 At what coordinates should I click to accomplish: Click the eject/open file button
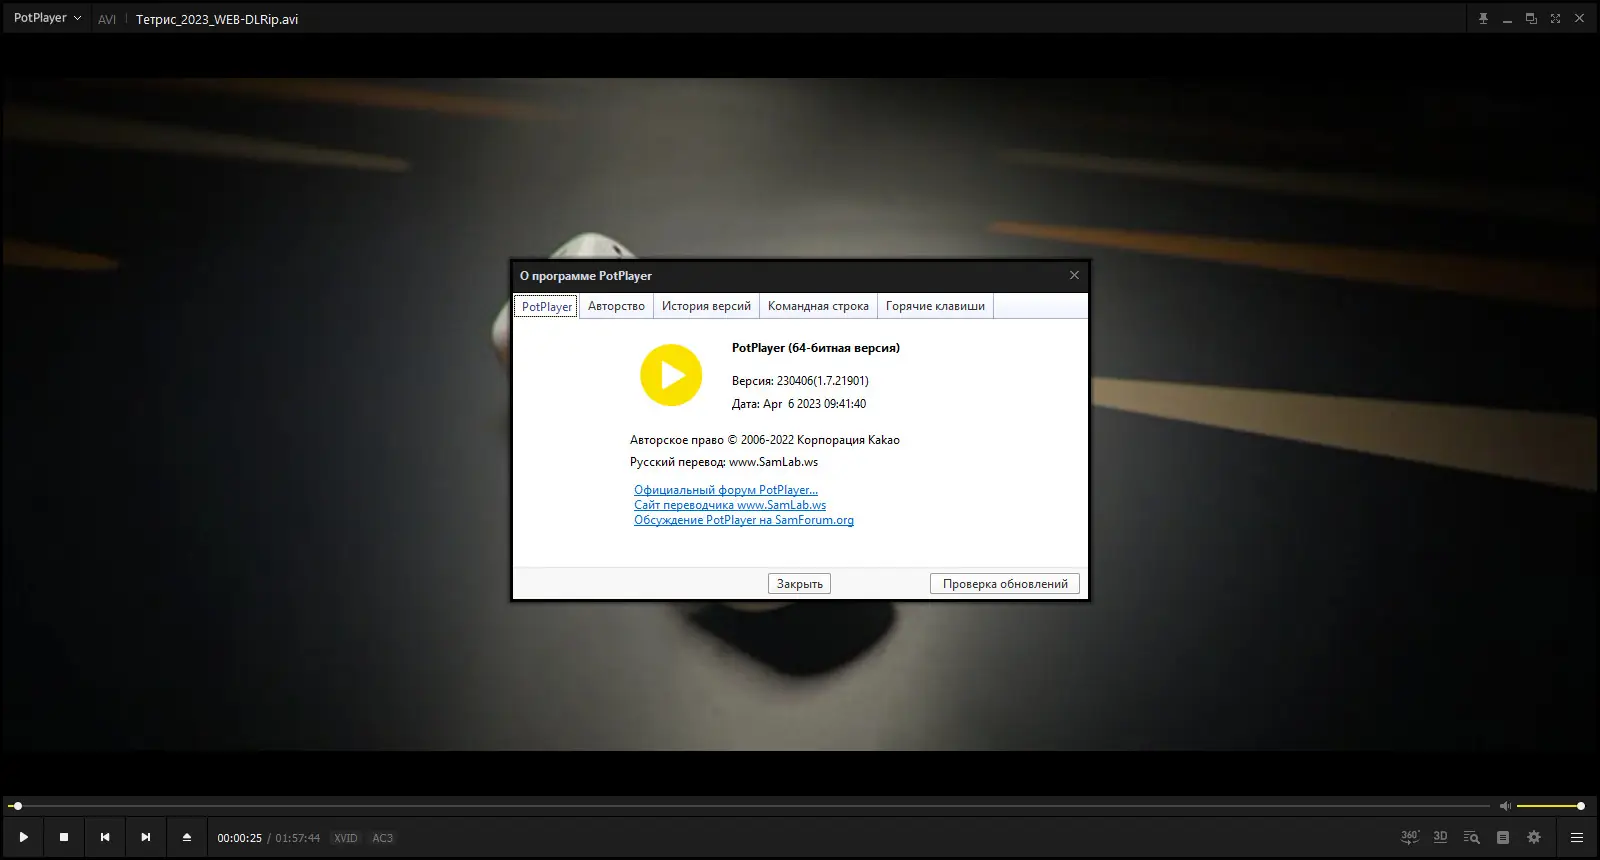(x=187, y=837)
